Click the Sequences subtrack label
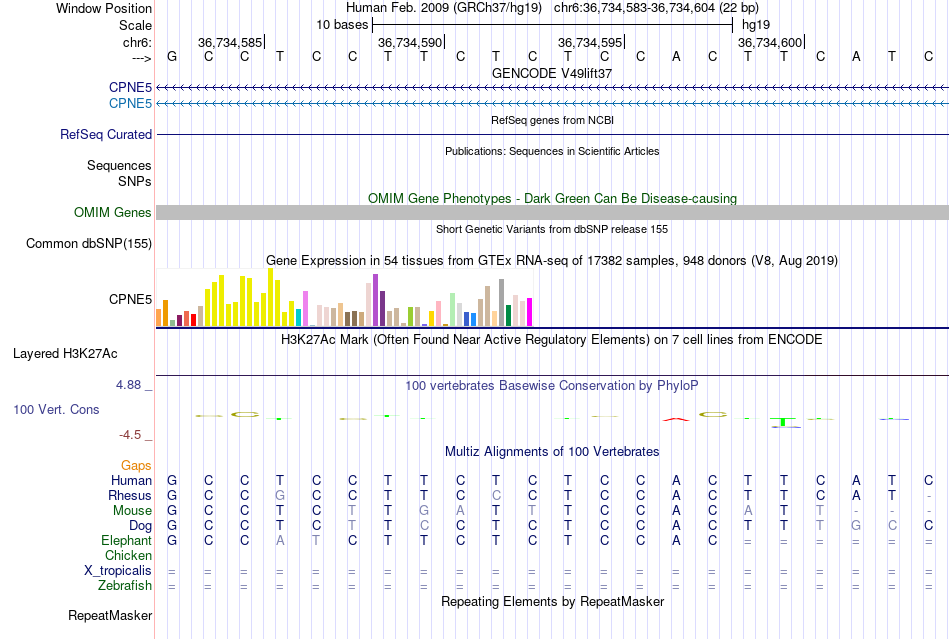 tap(119, 165)
